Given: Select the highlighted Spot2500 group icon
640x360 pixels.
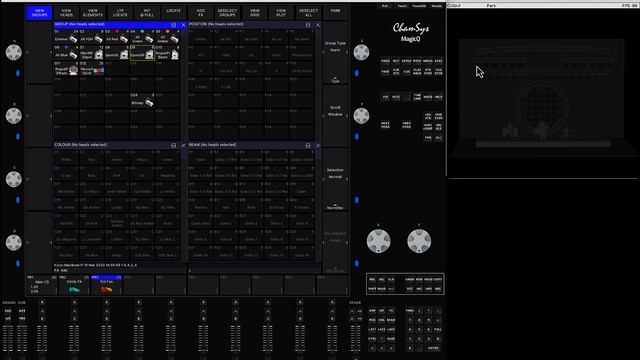Looking at the screenshot, I should pos(149,55).
